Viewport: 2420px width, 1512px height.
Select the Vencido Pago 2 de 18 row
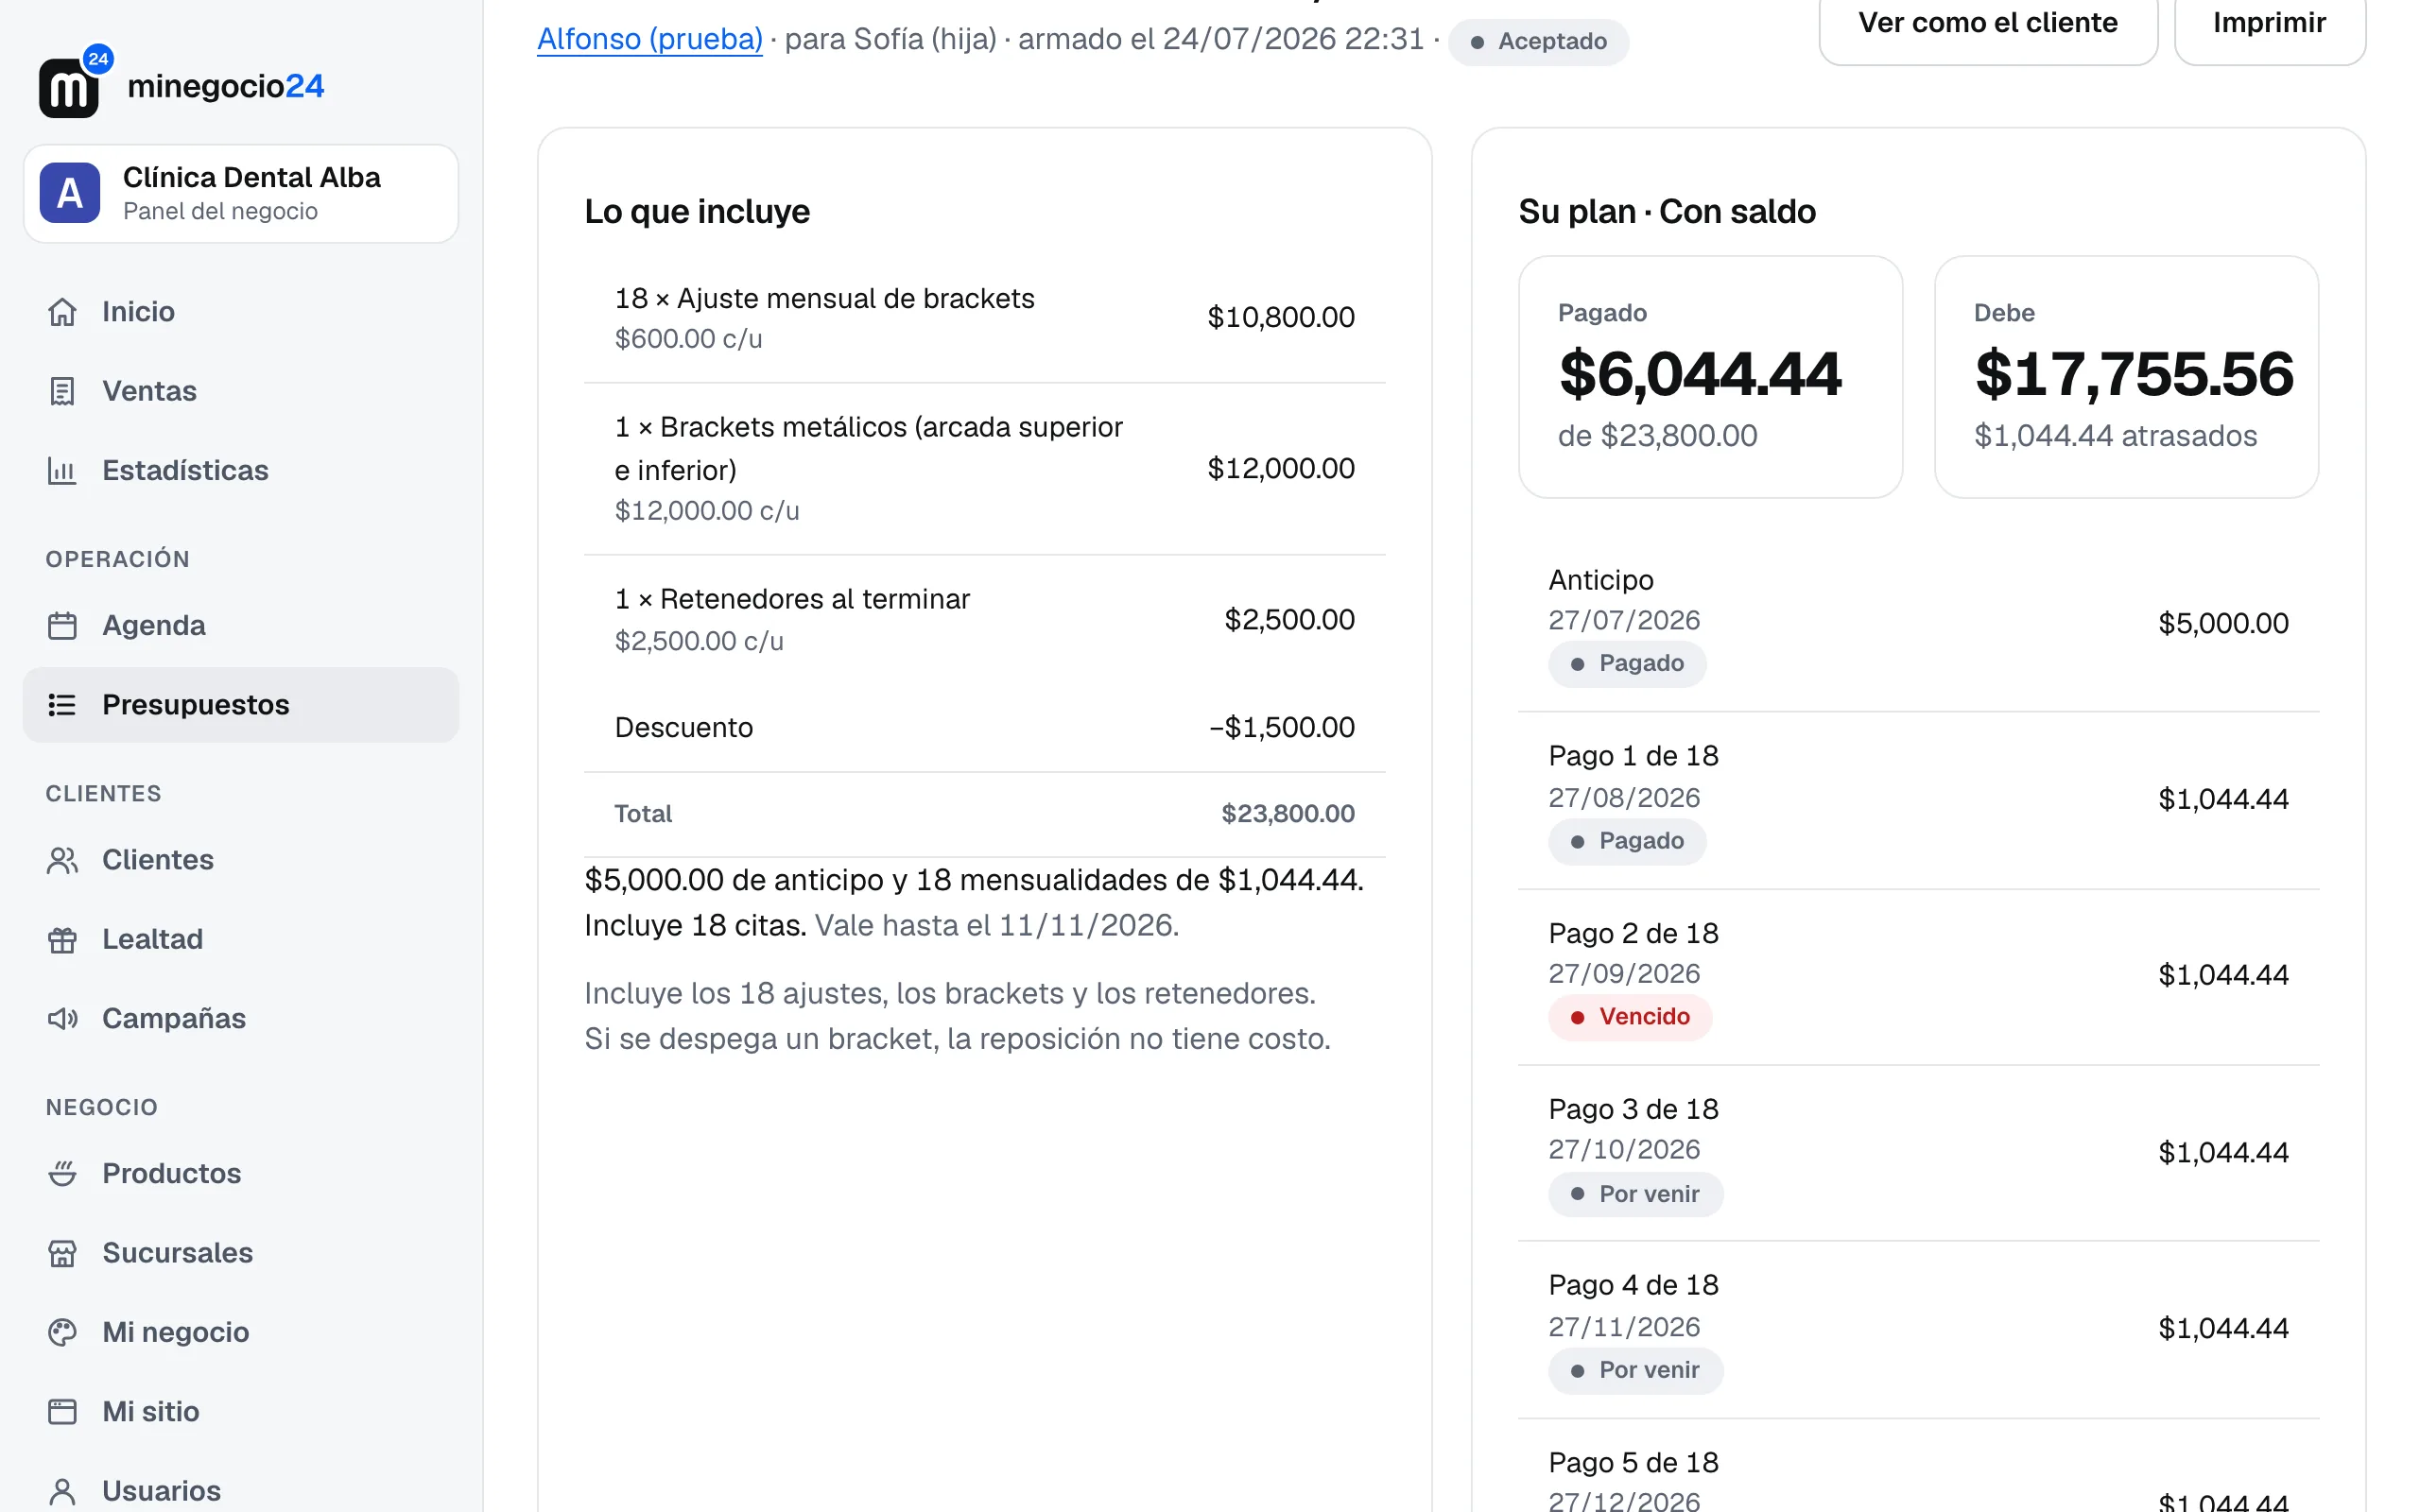[1918, 977]
